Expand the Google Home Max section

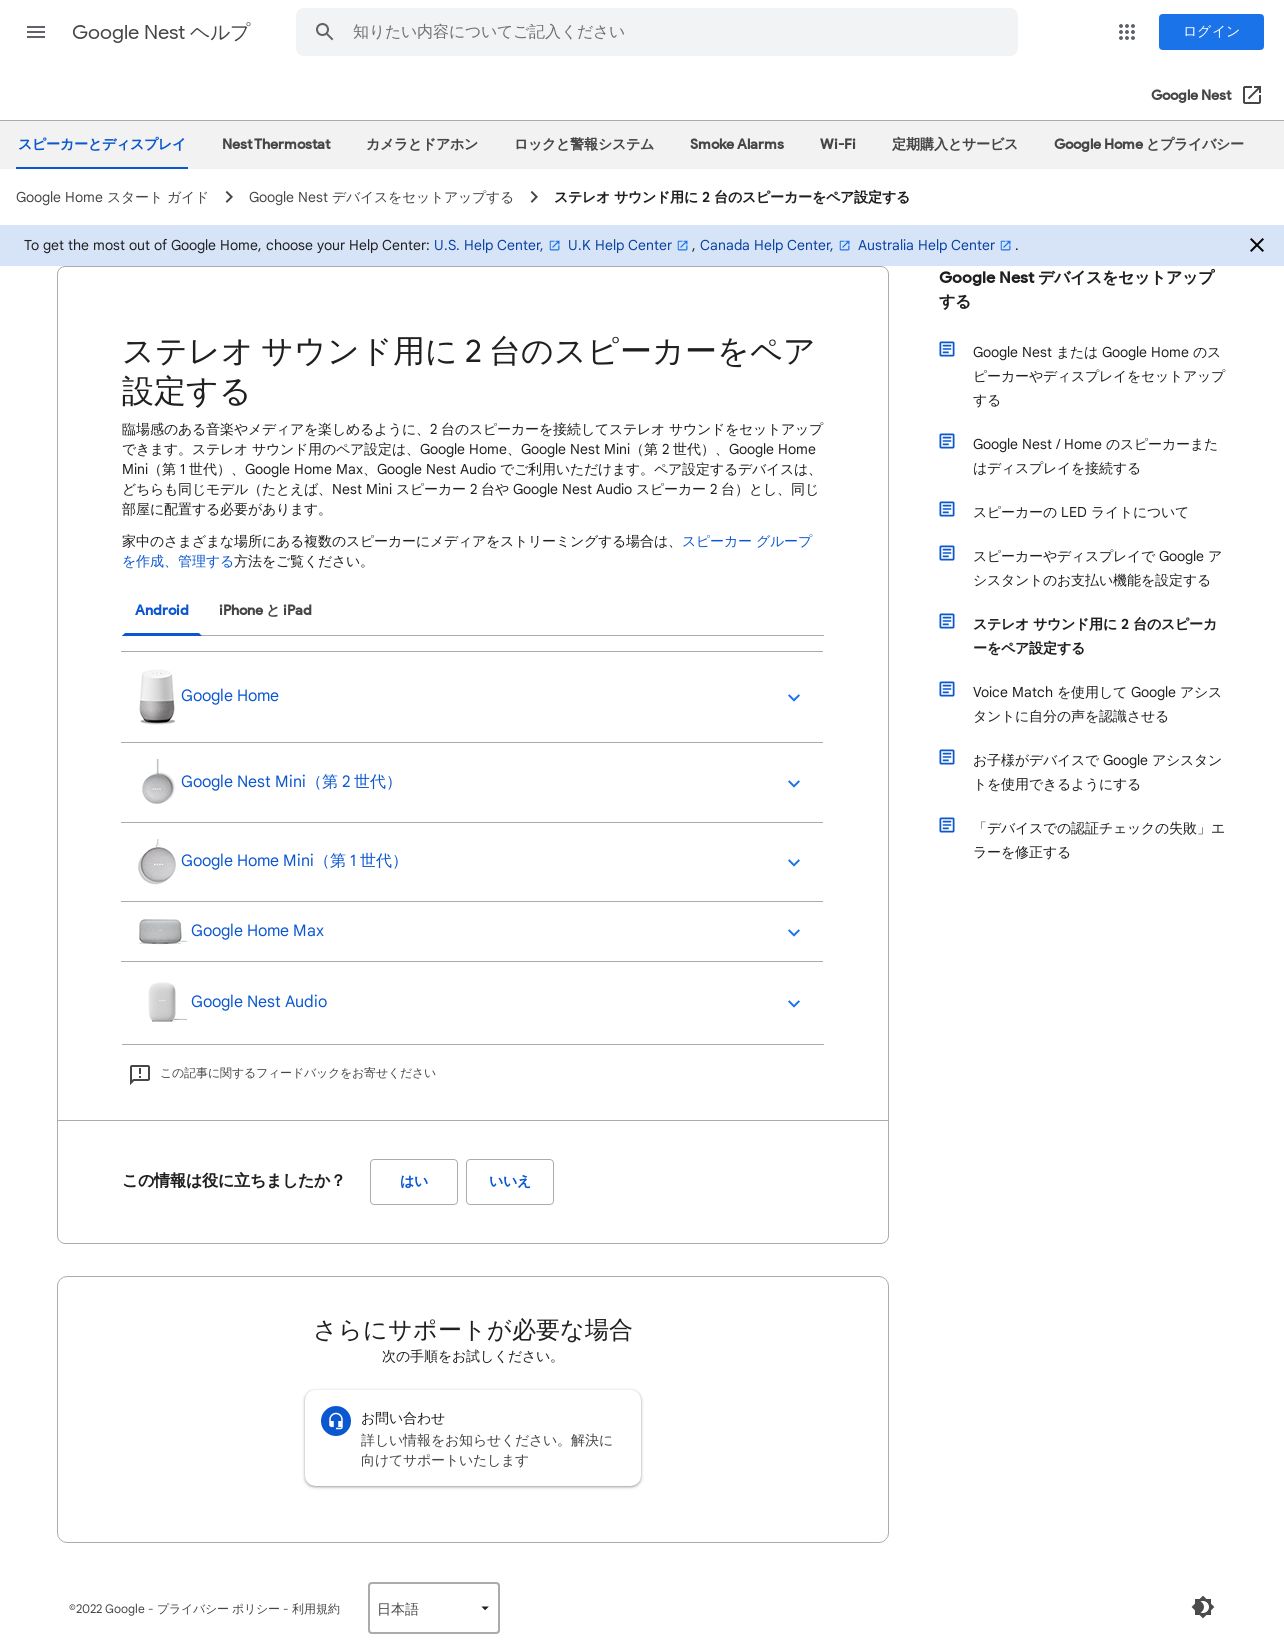pyautogui.click(x=472, y=932)
